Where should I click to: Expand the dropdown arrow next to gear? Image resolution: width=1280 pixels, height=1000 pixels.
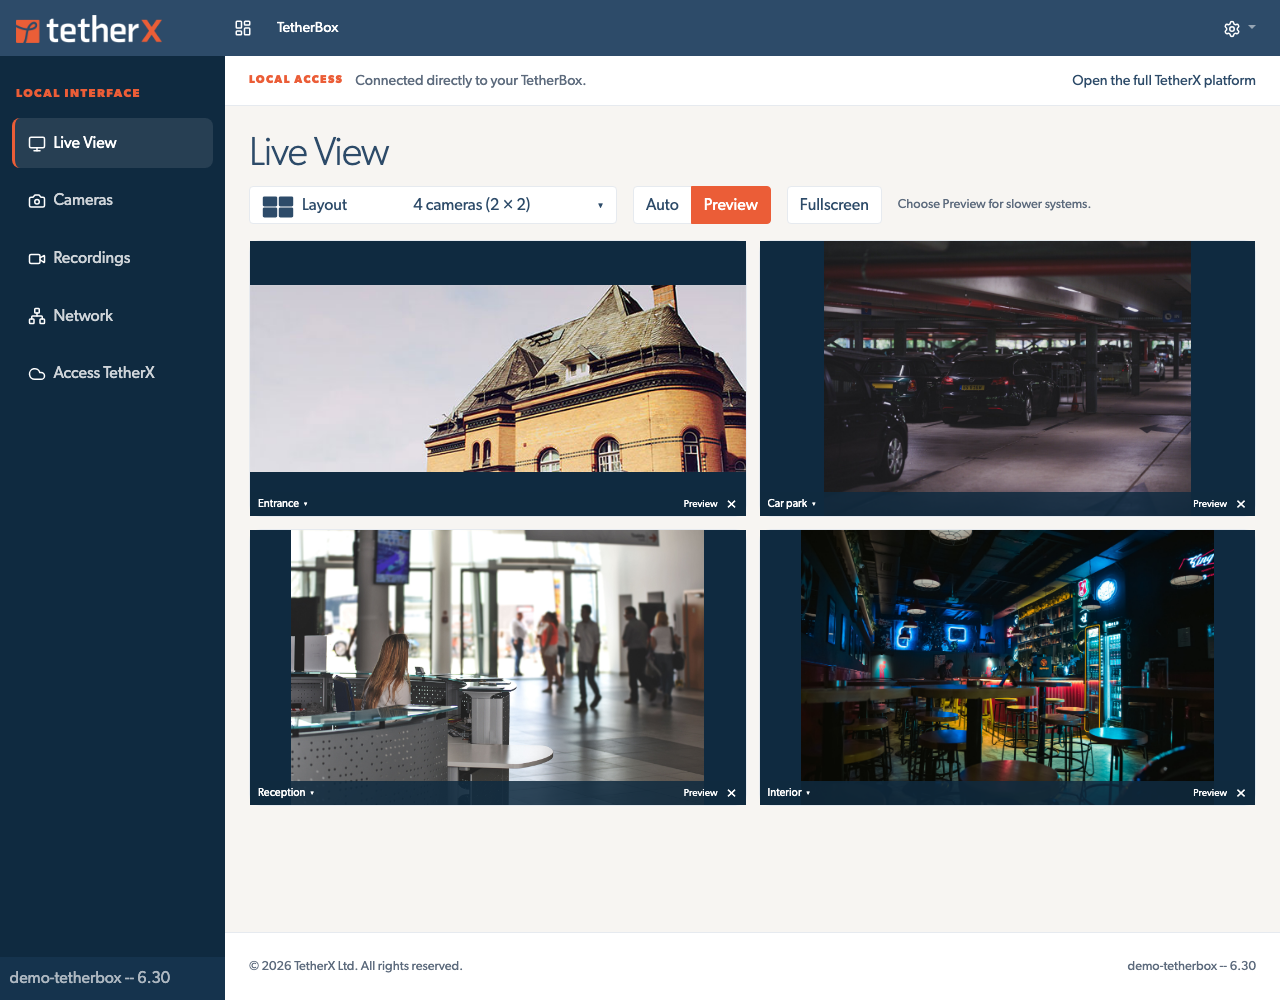click(1252, 28)
